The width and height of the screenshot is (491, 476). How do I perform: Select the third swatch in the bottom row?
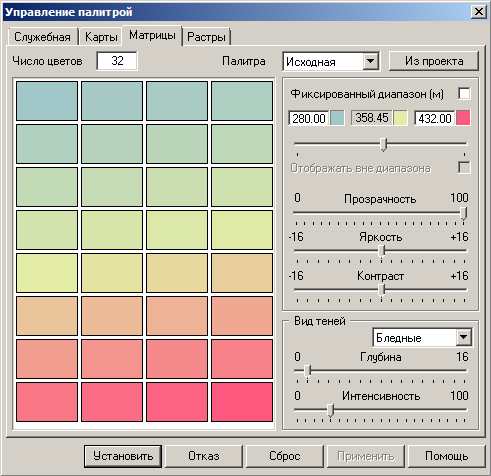(x=177, y=402)
